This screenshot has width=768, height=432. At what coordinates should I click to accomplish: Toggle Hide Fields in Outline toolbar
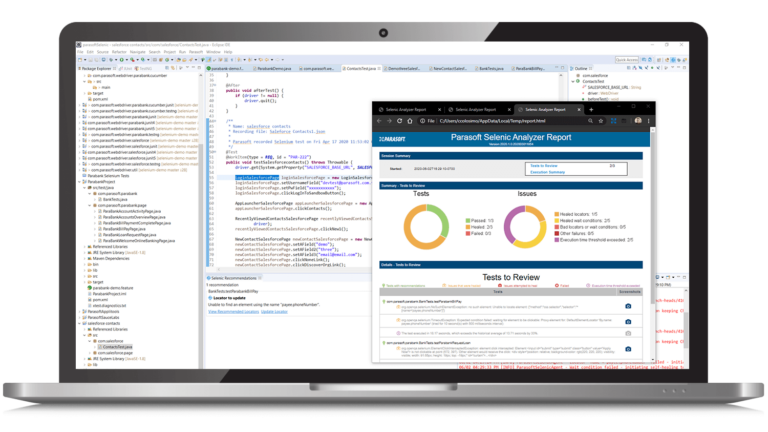(x=640, y=68)
